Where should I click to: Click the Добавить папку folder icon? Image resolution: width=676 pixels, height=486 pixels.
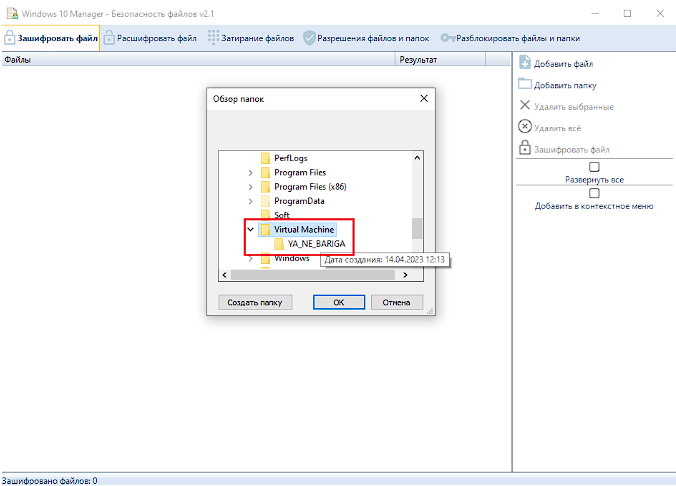(525, 84)
